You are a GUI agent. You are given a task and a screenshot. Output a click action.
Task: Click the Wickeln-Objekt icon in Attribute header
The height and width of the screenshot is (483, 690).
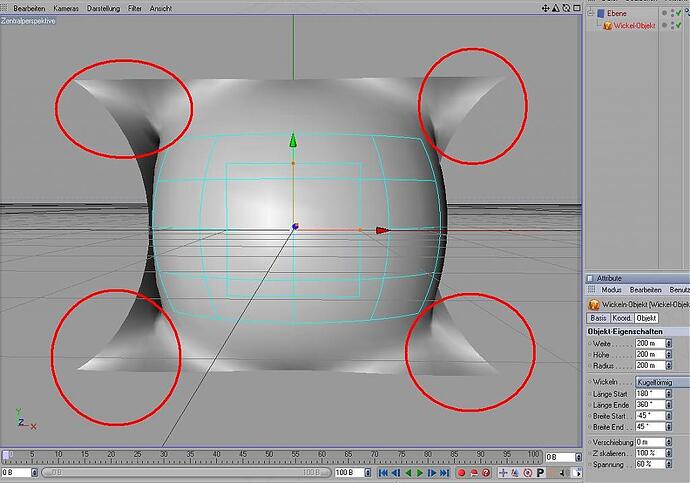click(x=594, y=304)
